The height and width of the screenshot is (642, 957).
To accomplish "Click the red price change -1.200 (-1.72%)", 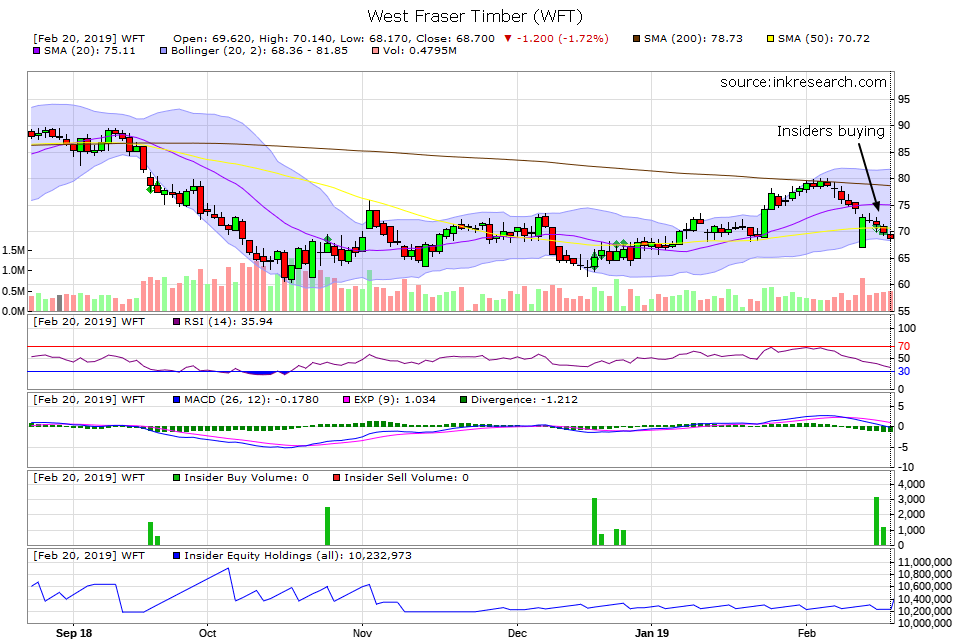I will 556,38.
